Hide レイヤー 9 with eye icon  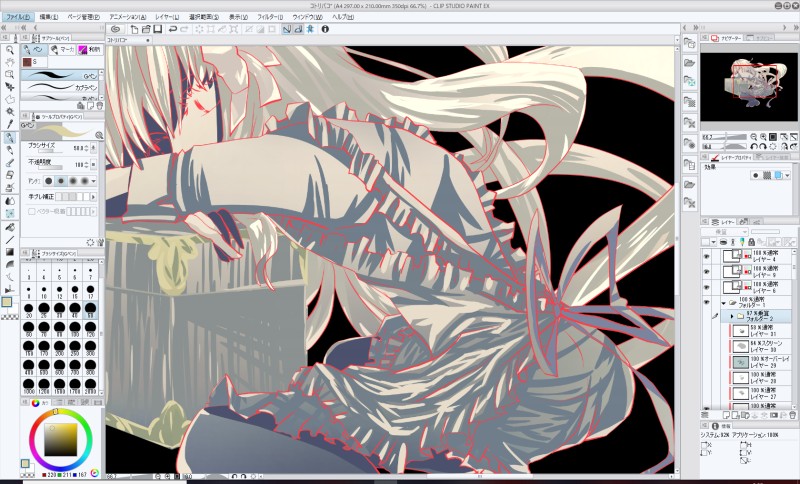tap(707, 272)
